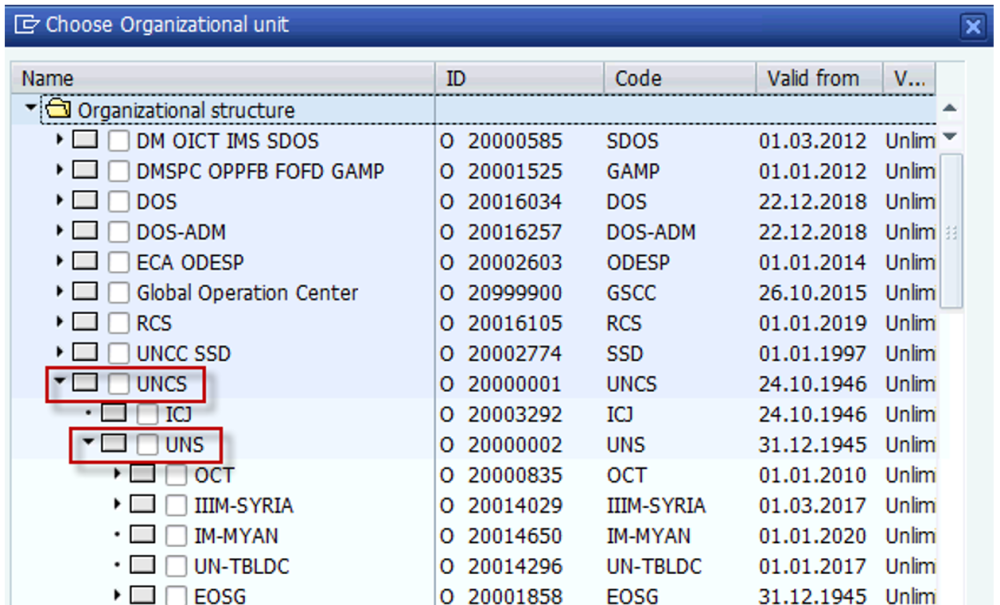The width and height of the screenshot is (1000, 605).
Task: Tick the UN-TBLDC checkbox
Action: [177, 567]
